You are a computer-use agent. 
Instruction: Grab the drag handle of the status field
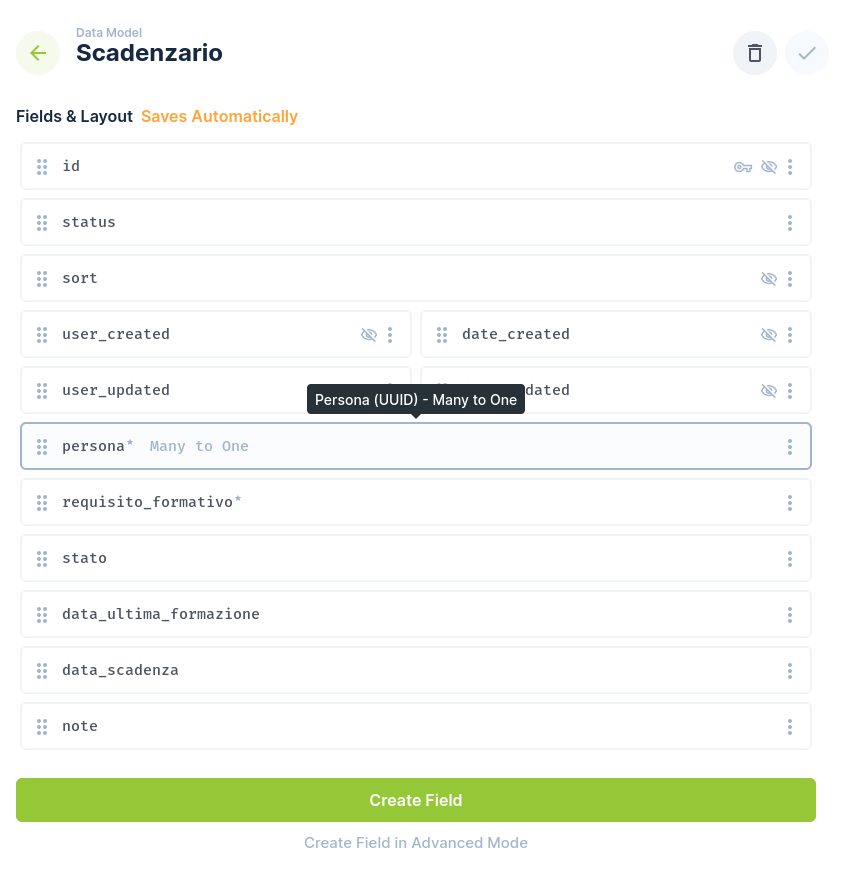[x=42, y=222]
